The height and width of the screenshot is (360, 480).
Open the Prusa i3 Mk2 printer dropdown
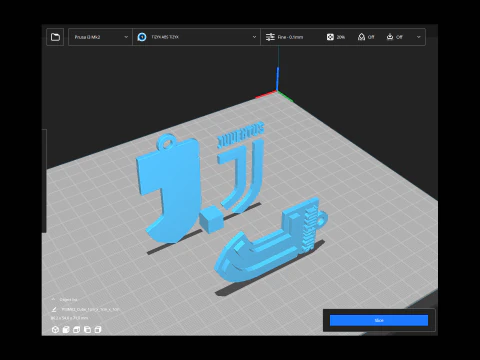(x=100, y=37)
